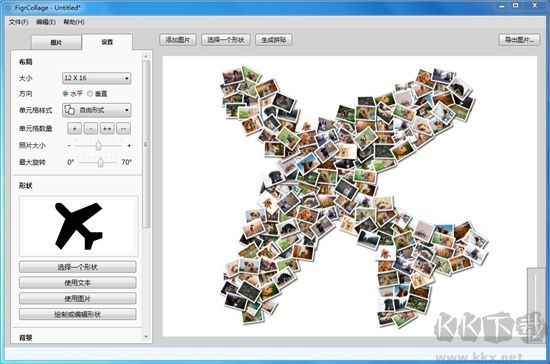
Task: Select the 水平 orientation radio button
Action: pos(65,94)
